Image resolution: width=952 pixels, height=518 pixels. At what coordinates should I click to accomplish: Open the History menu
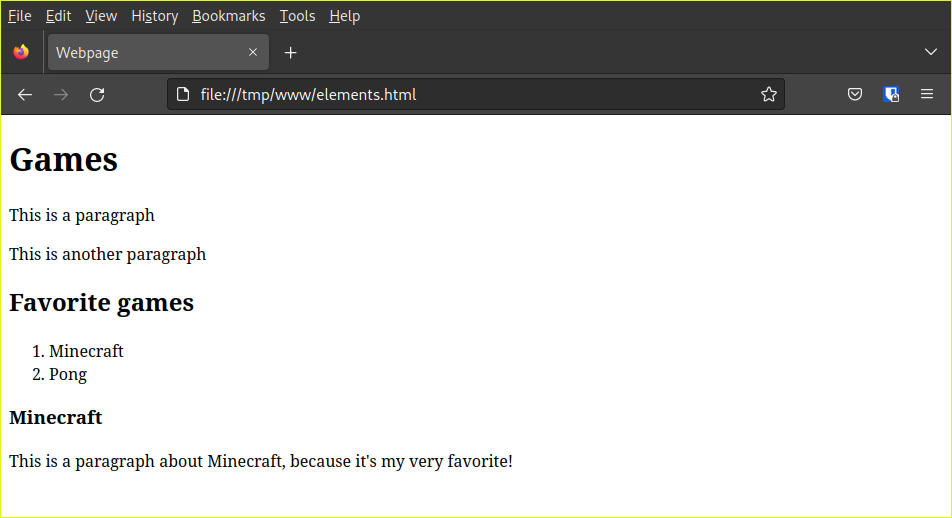155,16
